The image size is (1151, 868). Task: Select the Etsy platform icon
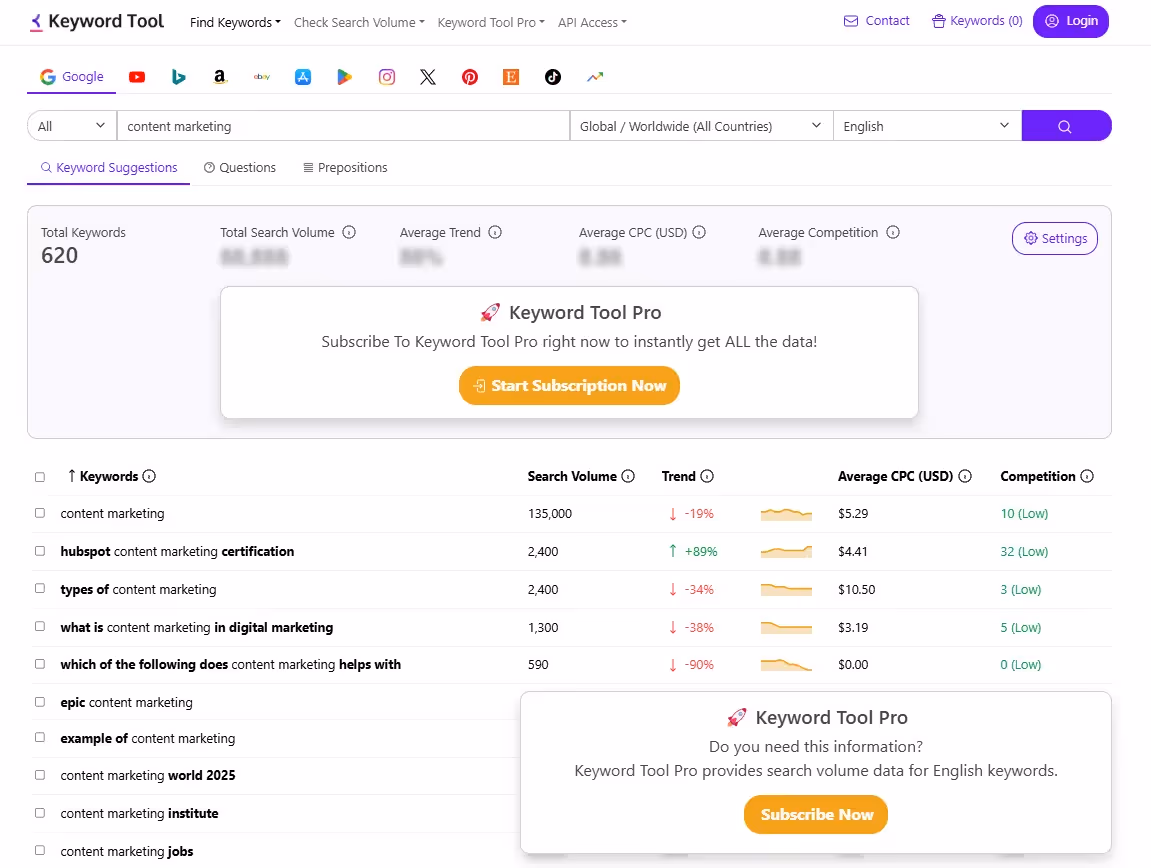[x=511, y=77]
